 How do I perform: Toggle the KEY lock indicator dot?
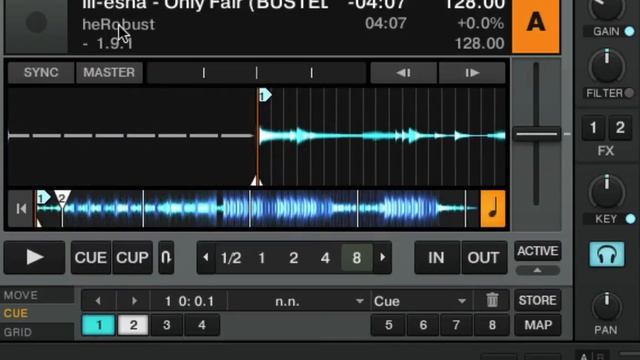(x=630, y=219)
